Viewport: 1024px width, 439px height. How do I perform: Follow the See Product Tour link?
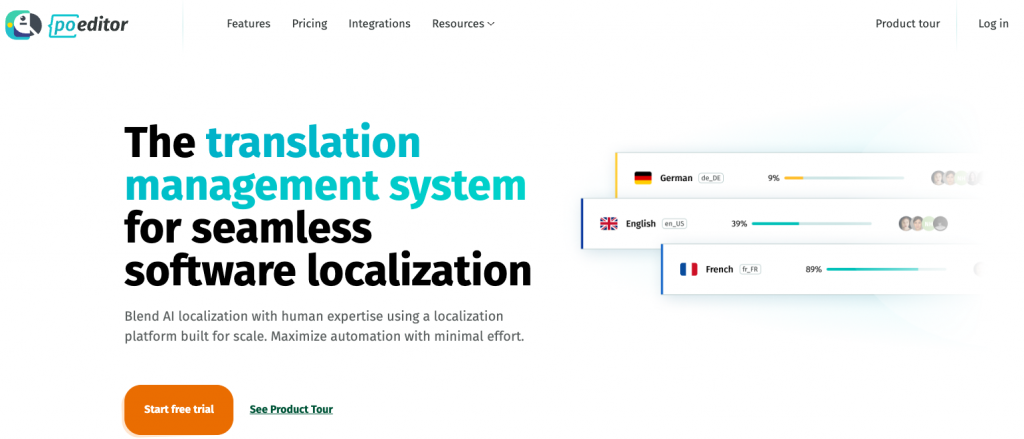tap(291, 409)
